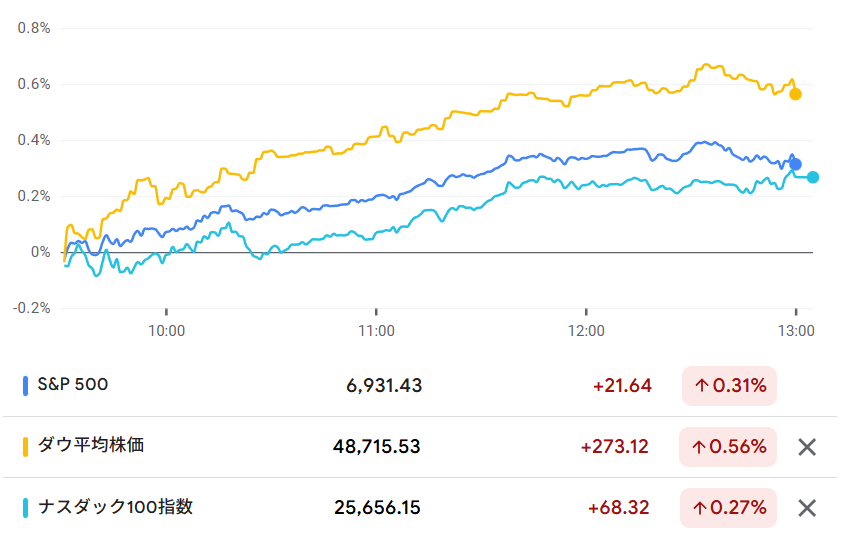Click the Dow point change +273.12
This screenshot has height=538, width=841.
[616, 447]
